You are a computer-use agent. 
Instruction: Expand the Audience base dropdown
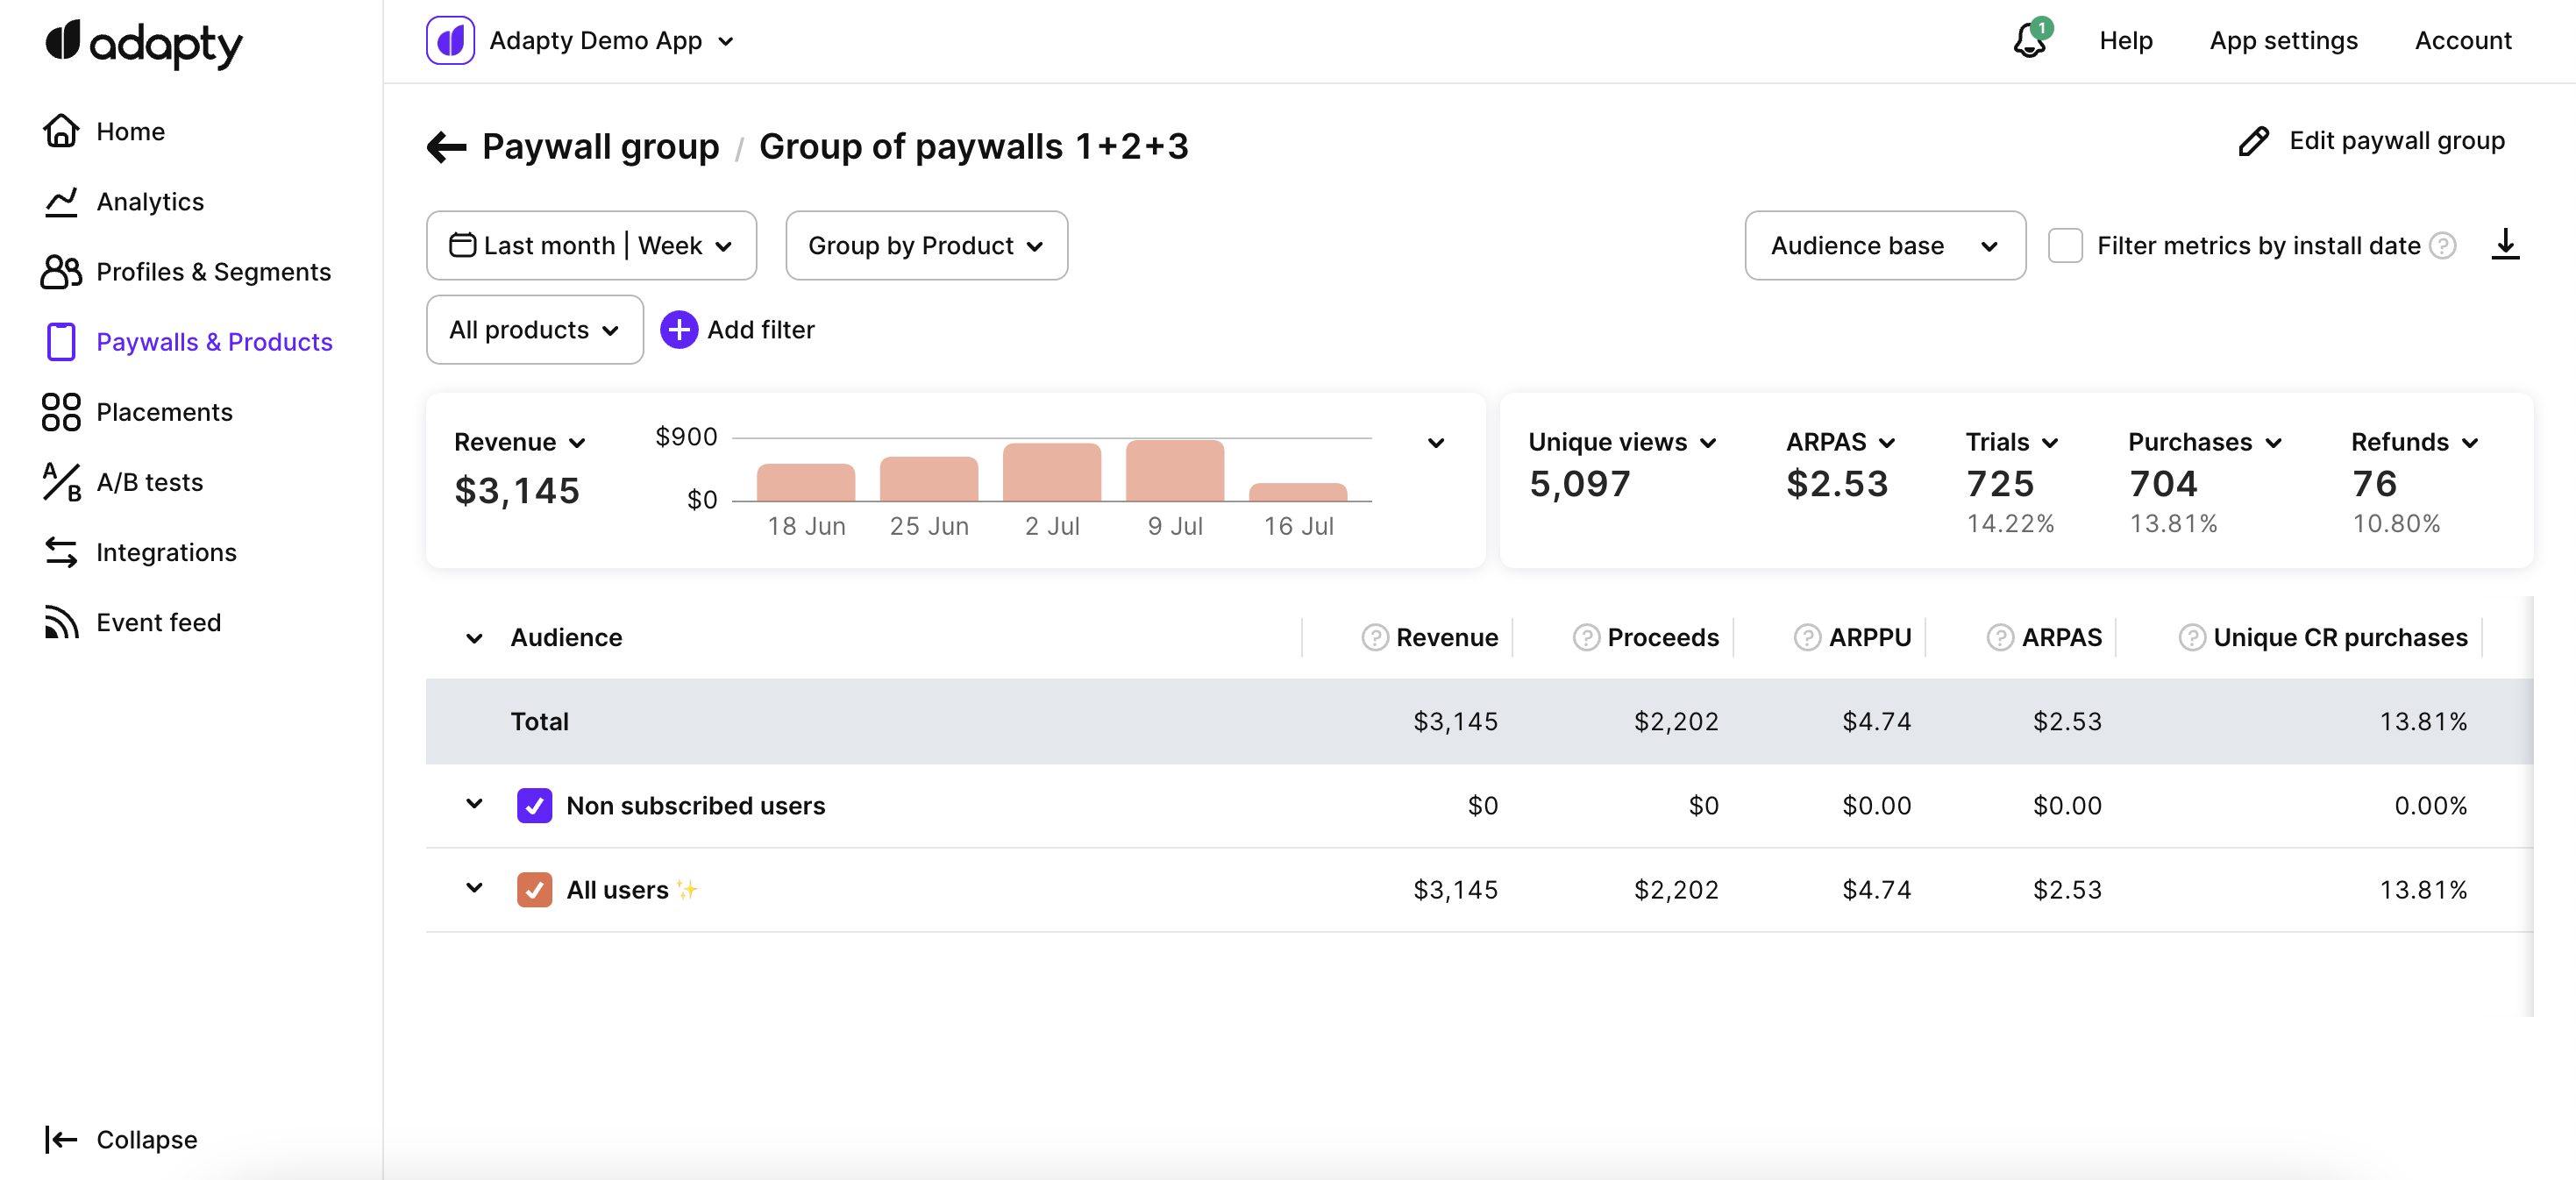(x=1884, y=246)
